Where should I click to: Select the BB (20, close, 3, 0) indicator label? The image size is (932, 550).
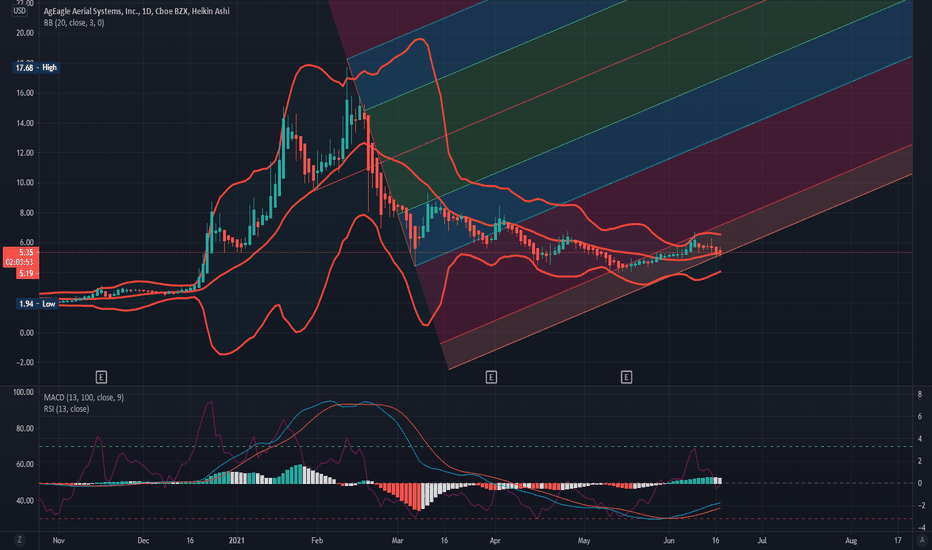coord(74,23)
